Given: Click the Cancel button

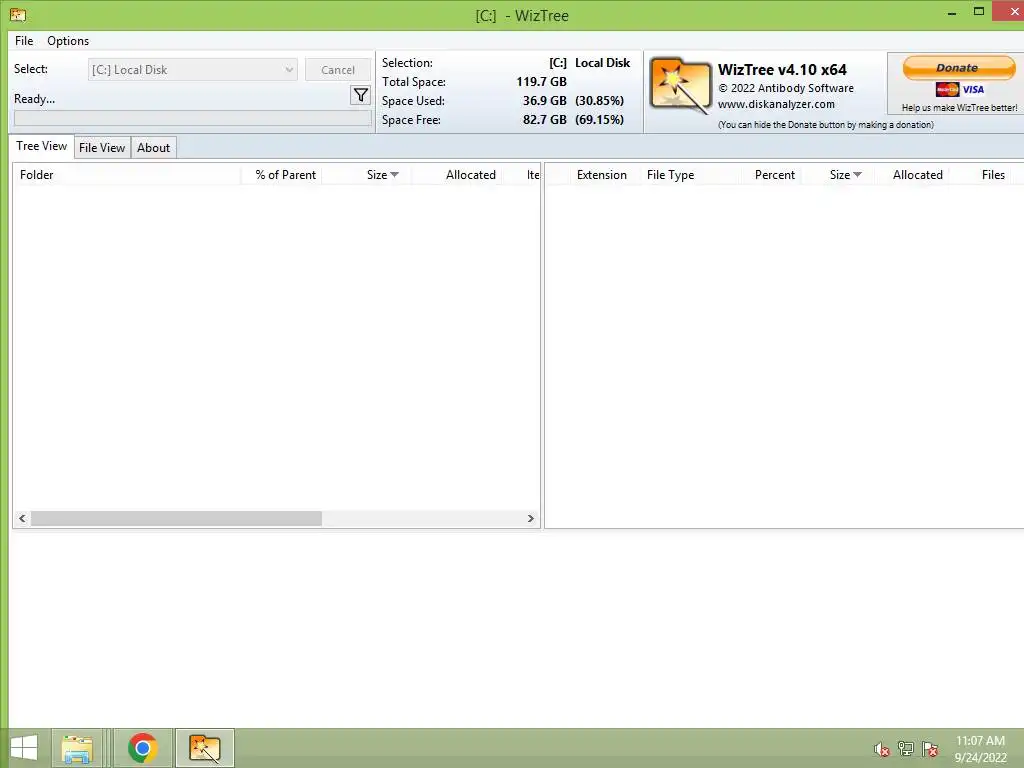Looking at the screenshot, I should pyautogui.click(x=338, y=70).
